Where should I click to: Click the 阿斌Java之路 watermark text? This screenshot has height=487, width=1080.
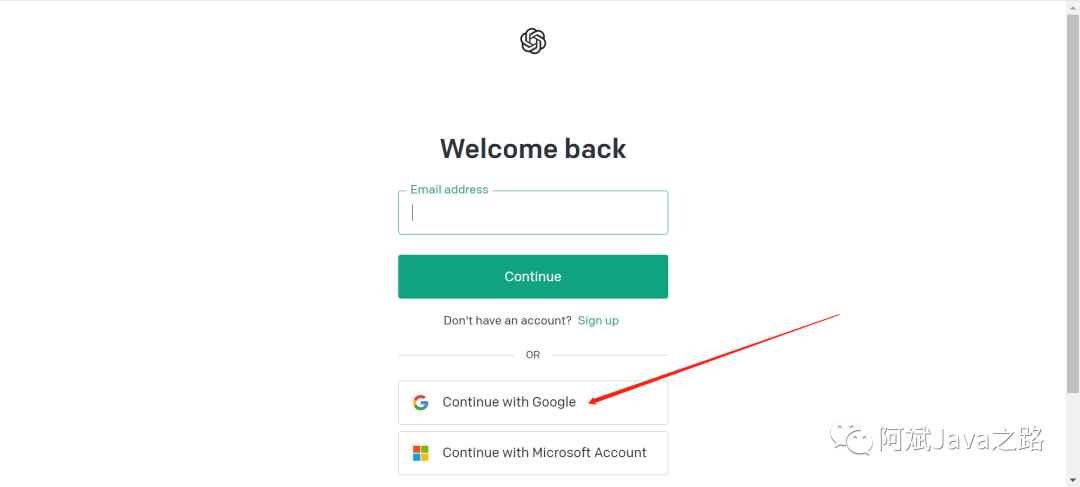pyautogui.click(x=961, y=439)
